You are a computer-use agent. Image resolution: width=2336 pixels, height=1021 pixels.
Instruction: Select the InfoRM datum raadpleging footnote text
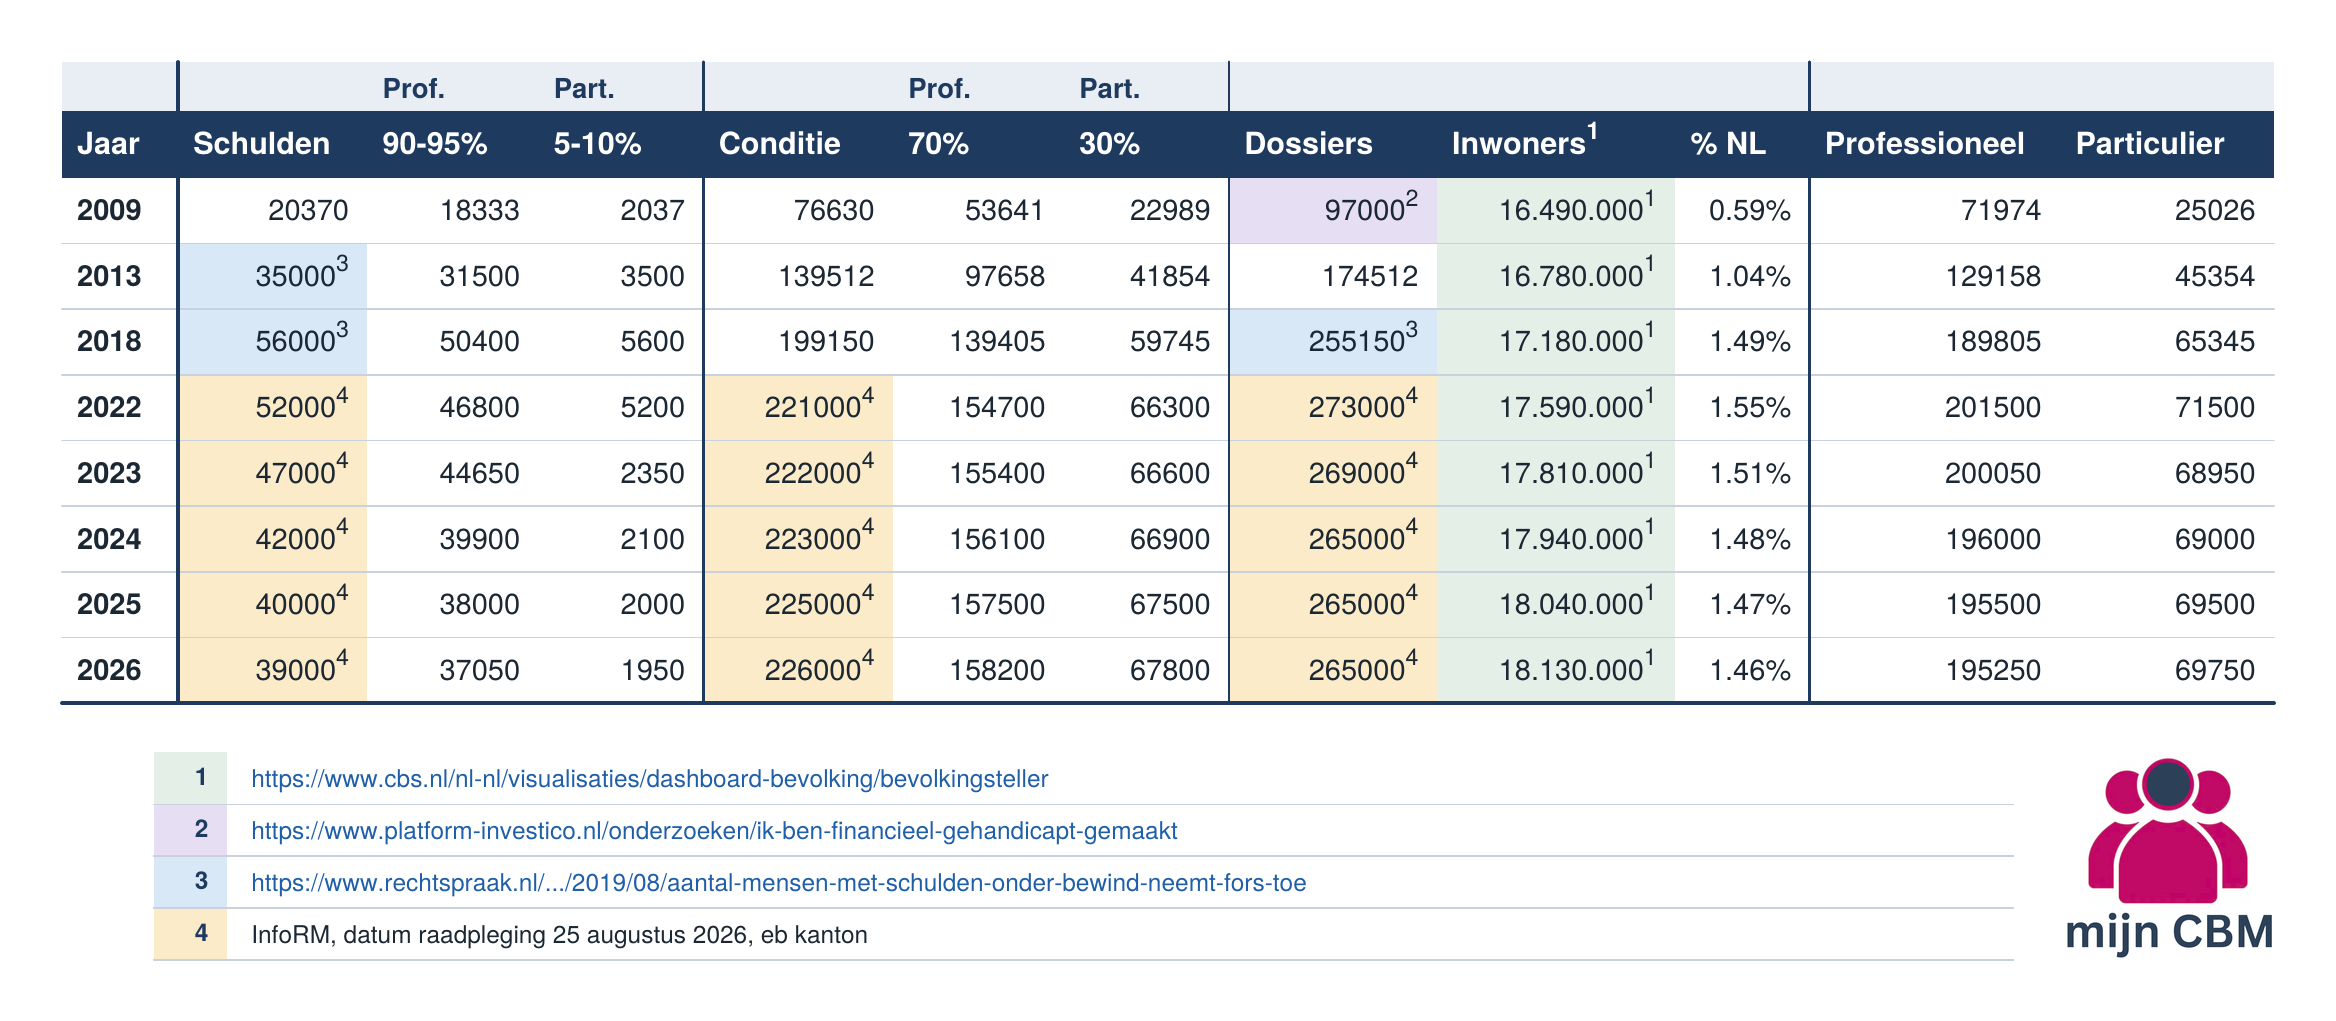point(559,935)
